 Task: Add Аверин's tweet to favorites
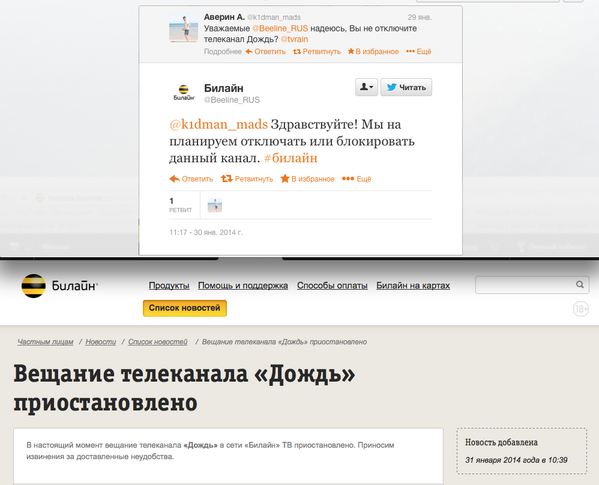373,52
